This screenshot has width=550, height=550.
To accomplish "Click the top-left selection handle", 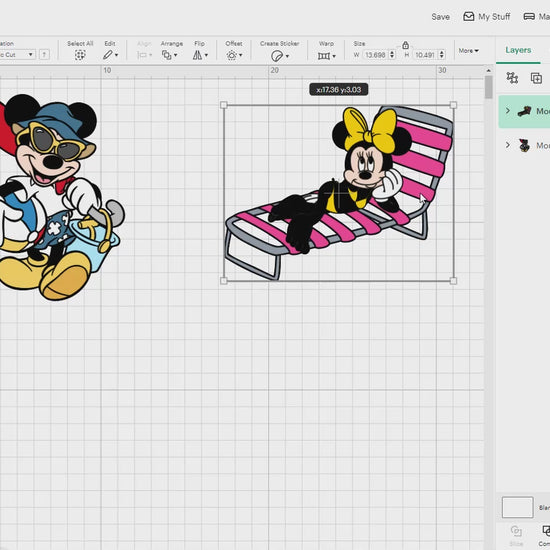I will point(224,105).
